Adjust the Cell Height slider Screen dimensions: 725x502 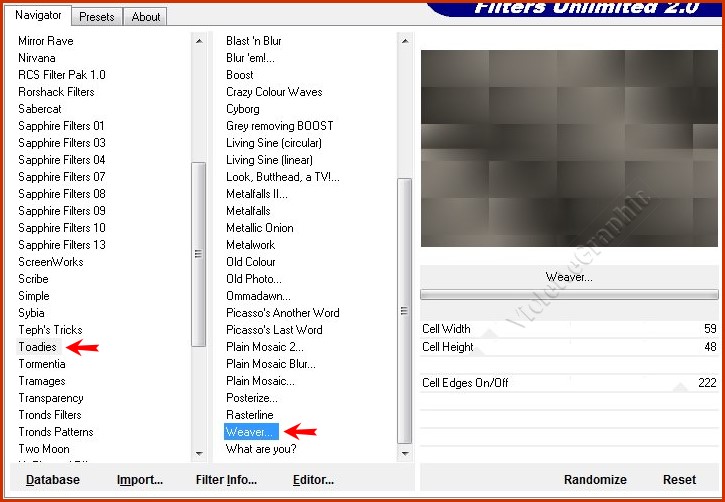coord(569,347)
